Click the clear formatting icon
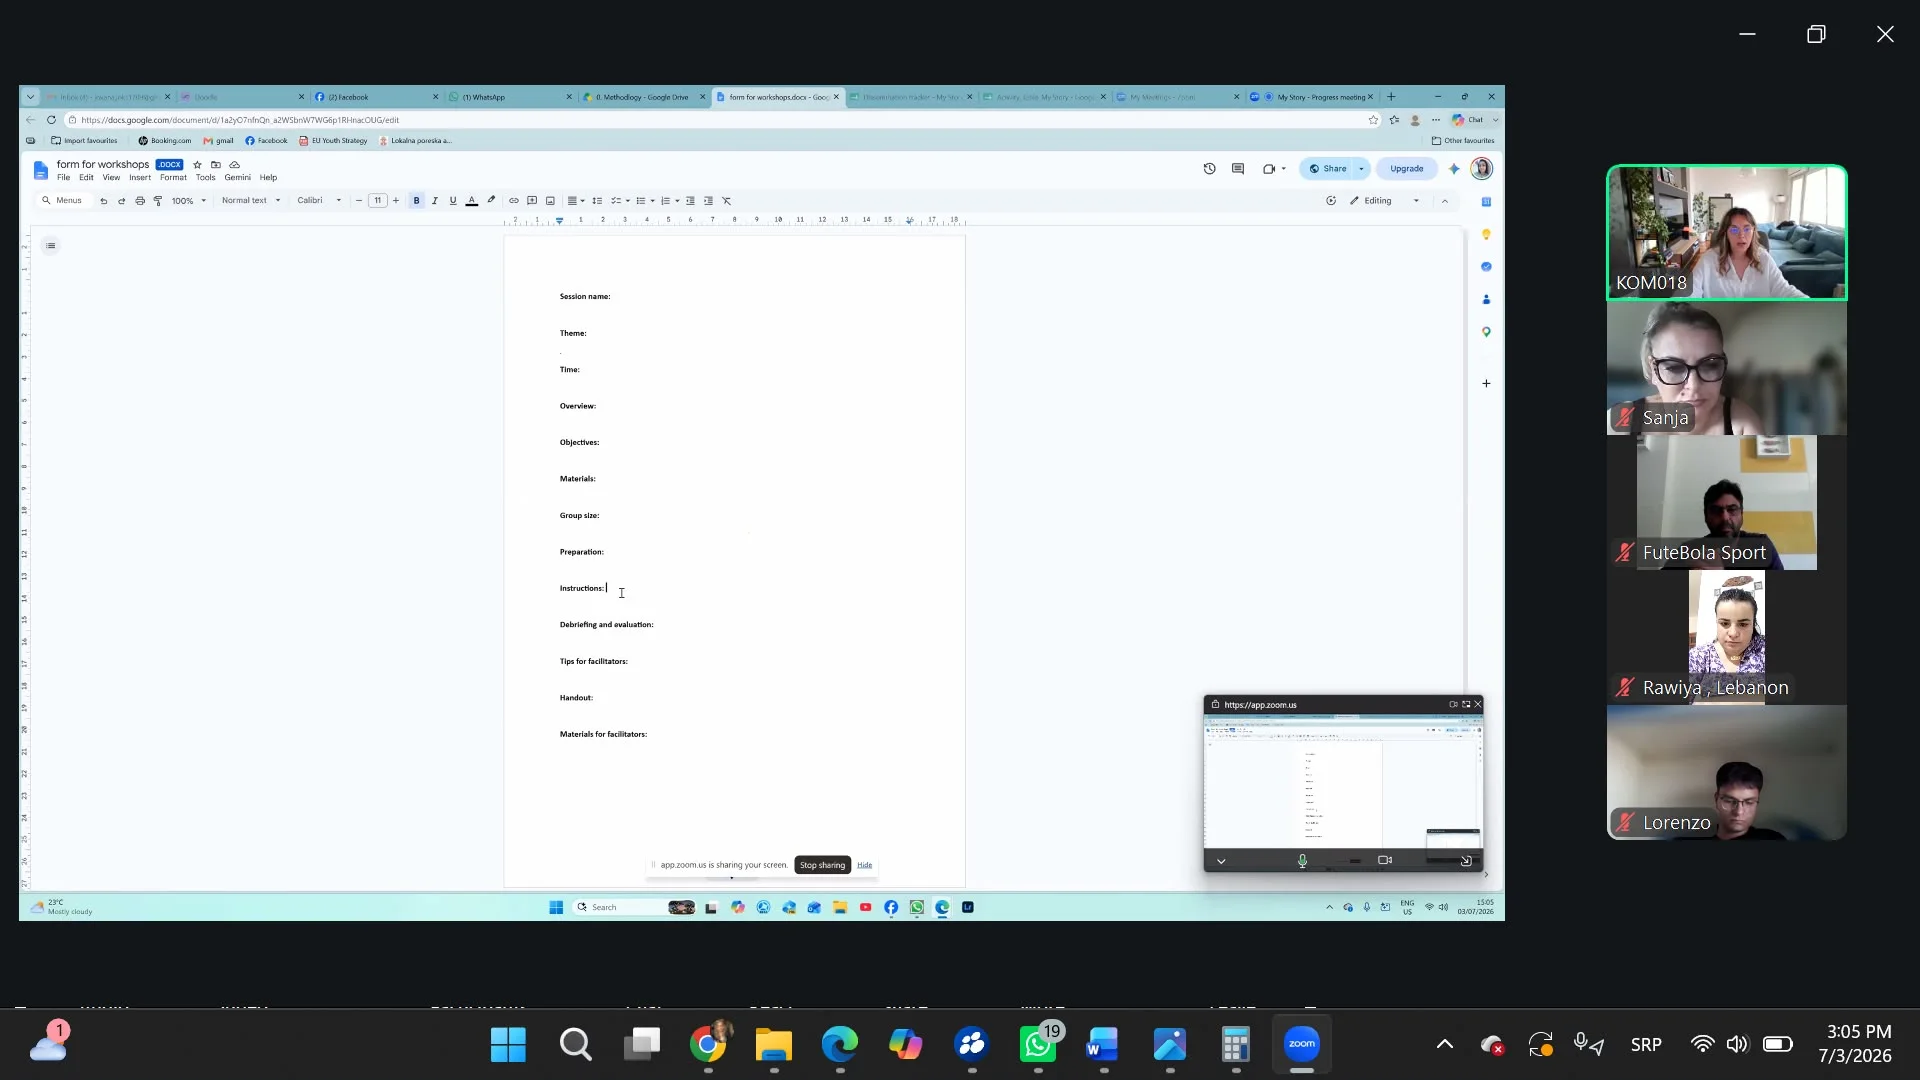The width and height of the screenshot is (1920, 1080). click(x=727, y=201)
